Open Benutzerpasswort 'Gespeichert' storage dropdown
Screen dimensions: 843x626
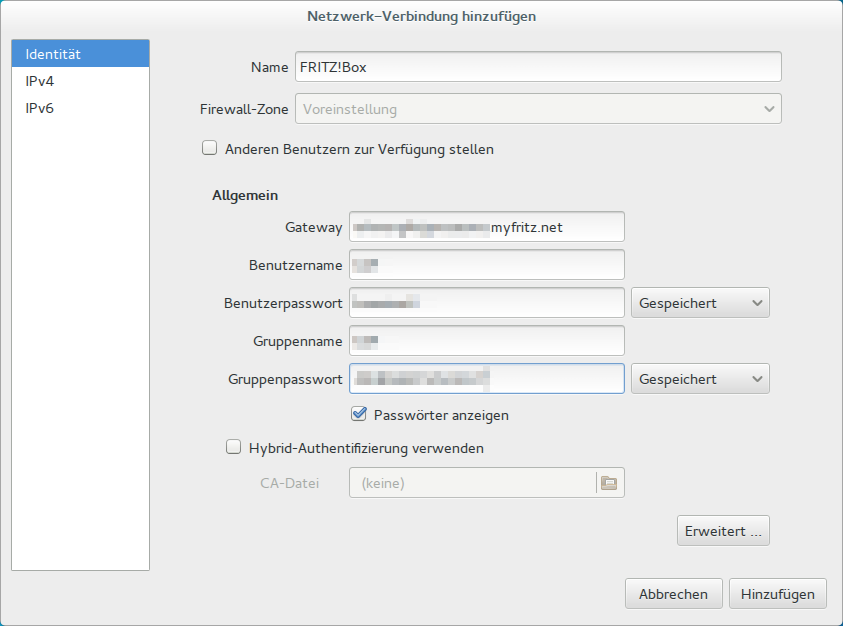[x=699, y=303]
